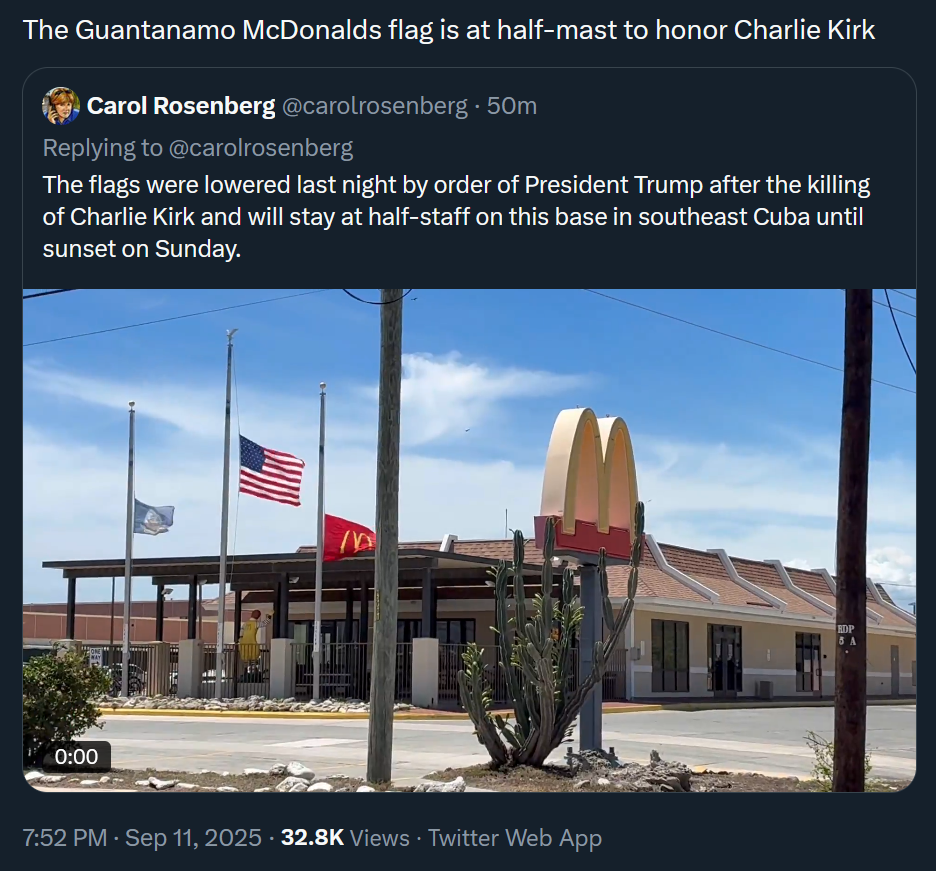936x871 pixels.
Task: Click the American flag in the video
Action: pos(271,471)
